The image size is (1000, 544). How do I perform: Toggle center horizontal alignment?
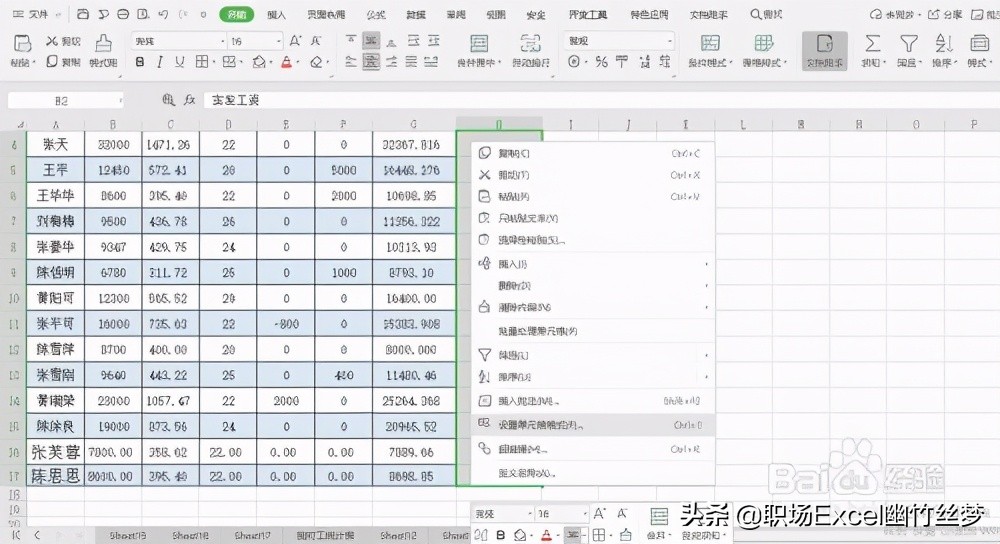[371, 62]
